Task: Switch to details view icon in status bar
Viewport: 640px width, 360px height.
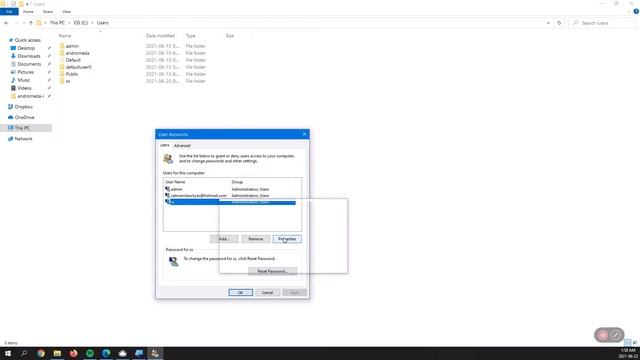Action: click(x=628, y=342)
